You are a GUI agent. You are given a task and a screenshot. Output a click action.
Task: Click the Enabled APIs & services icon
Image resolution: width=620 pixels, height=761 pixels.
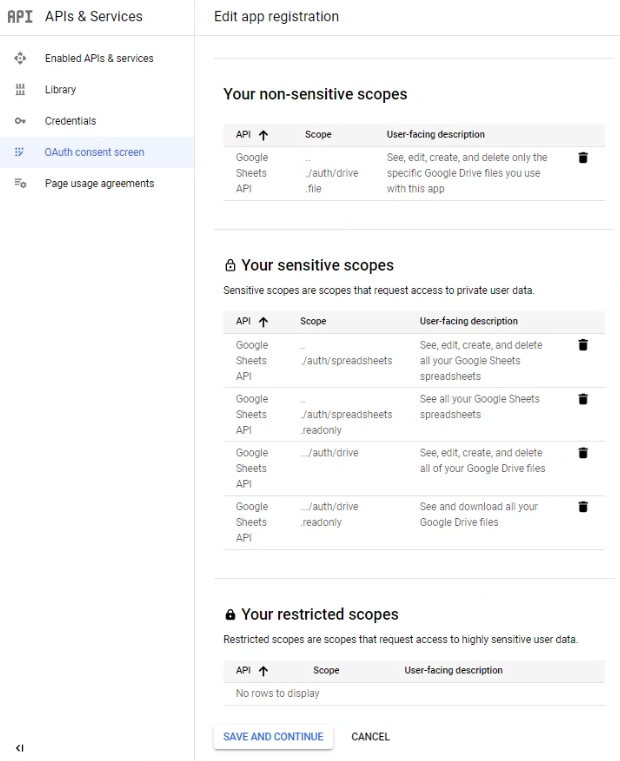pyautogui.click(x=19, y=58)
